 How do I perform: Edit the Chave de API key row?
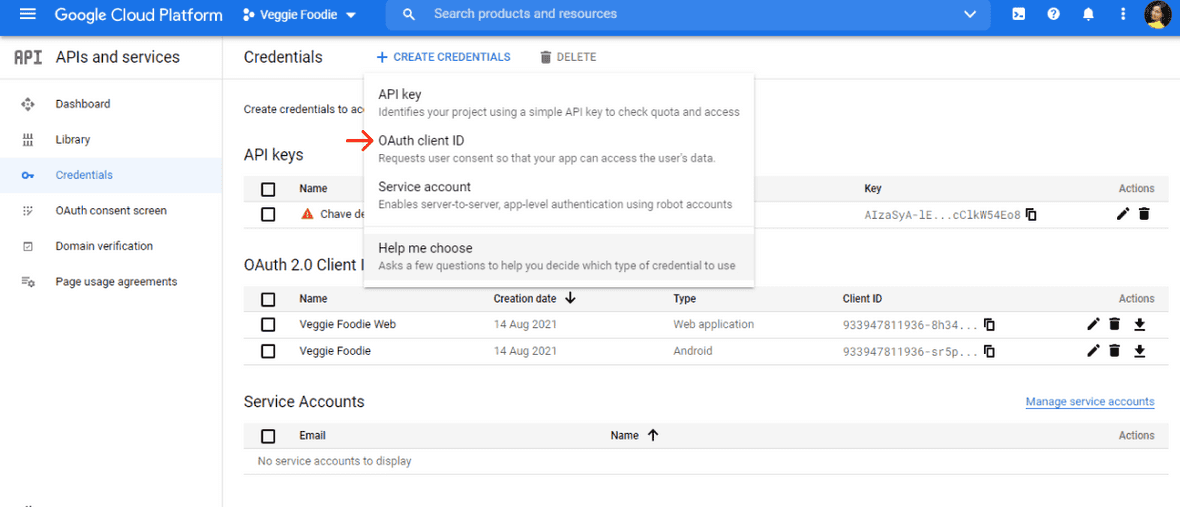click(x=1123, y=214)
